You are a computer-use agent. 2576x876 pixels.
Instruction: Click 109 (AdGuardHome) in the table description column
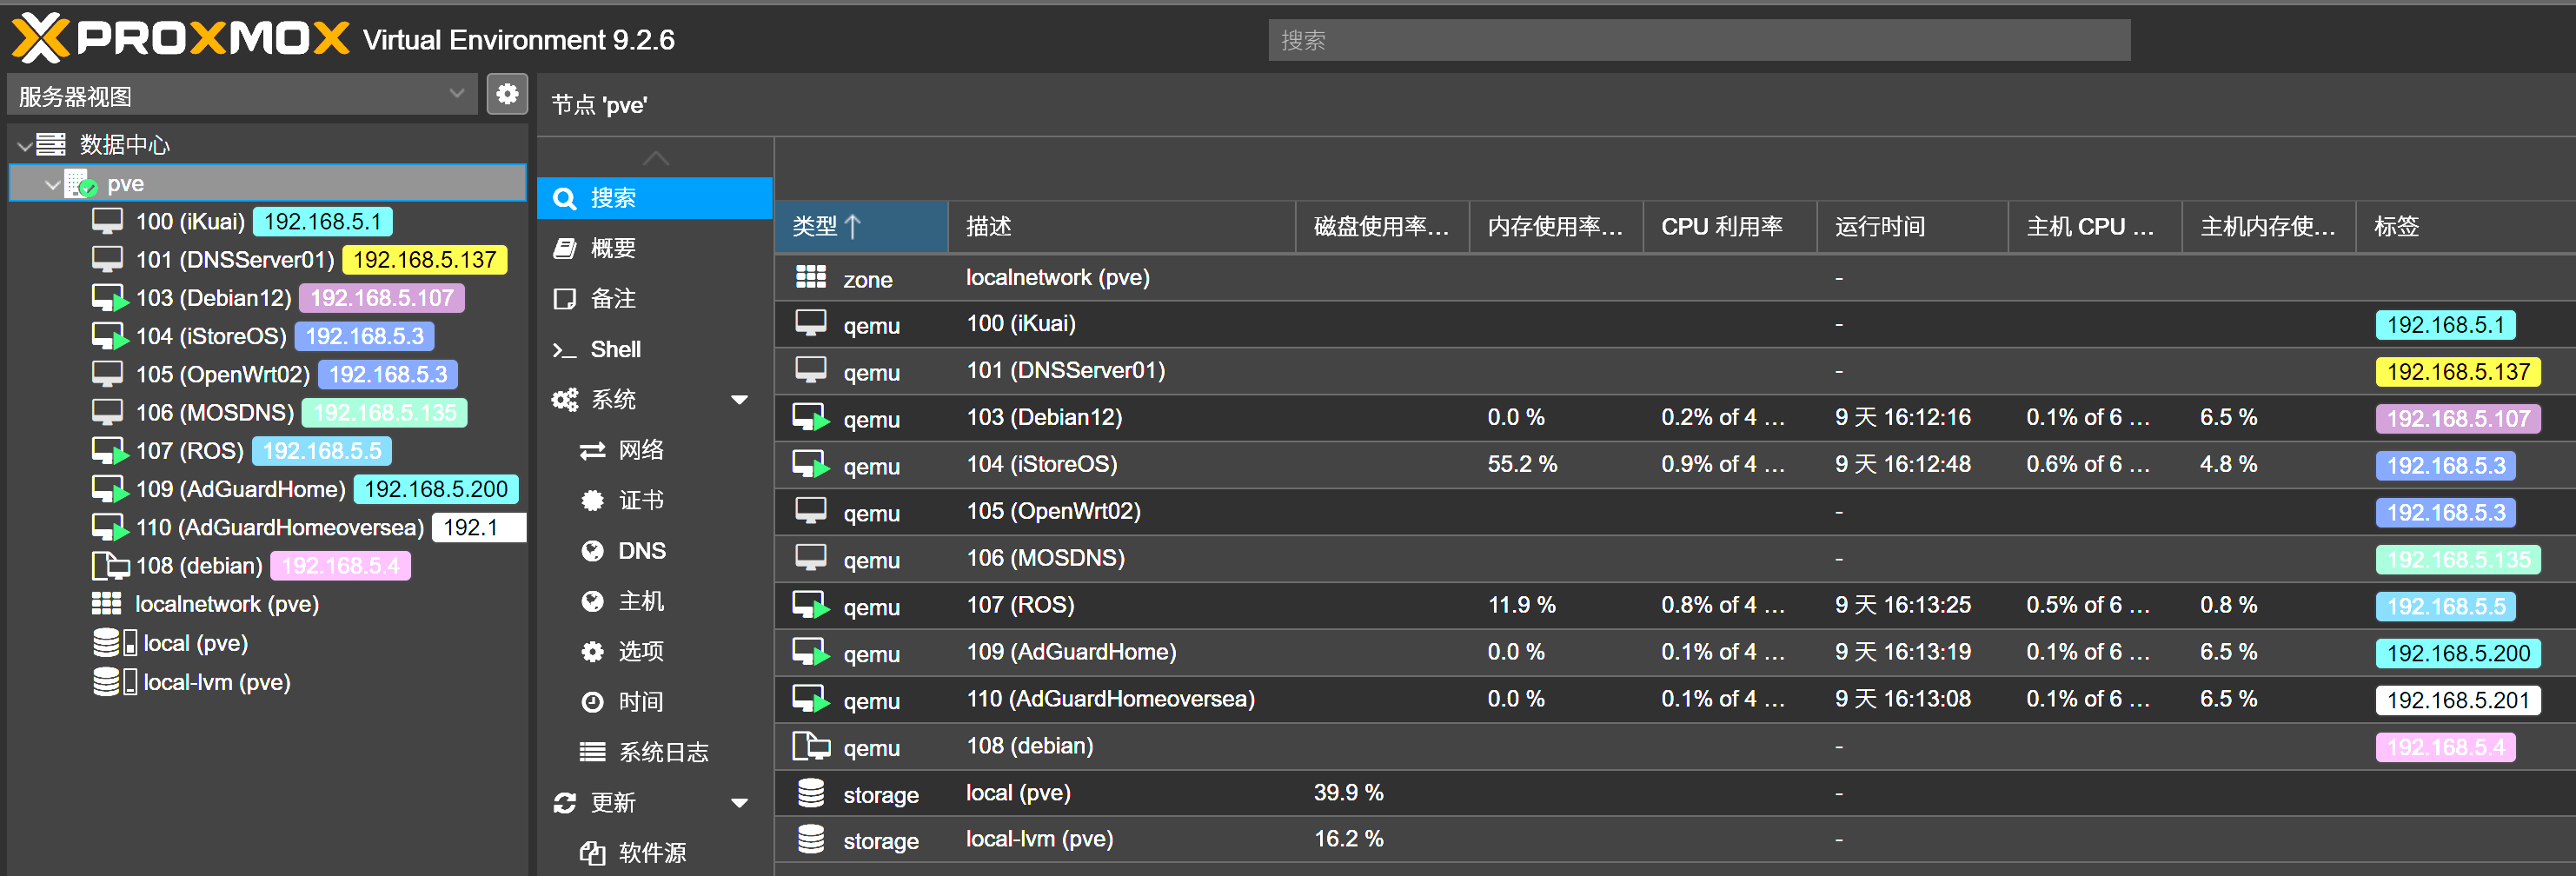(x=1071, y=653)
